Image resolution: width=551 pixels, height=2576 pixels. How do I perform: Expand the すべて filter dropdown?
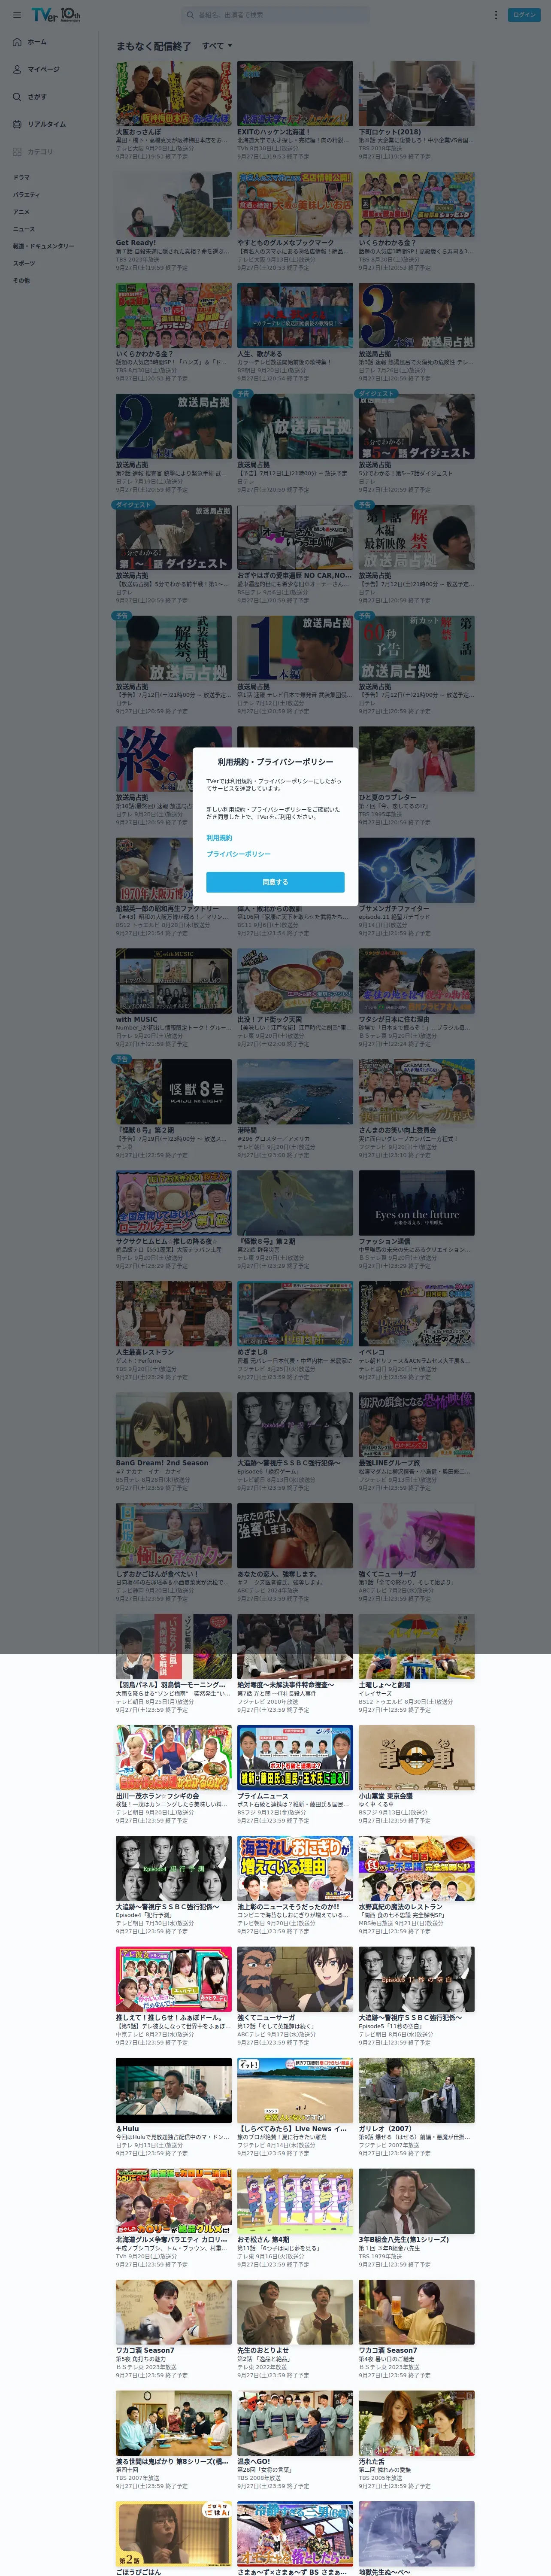point(217,46)
